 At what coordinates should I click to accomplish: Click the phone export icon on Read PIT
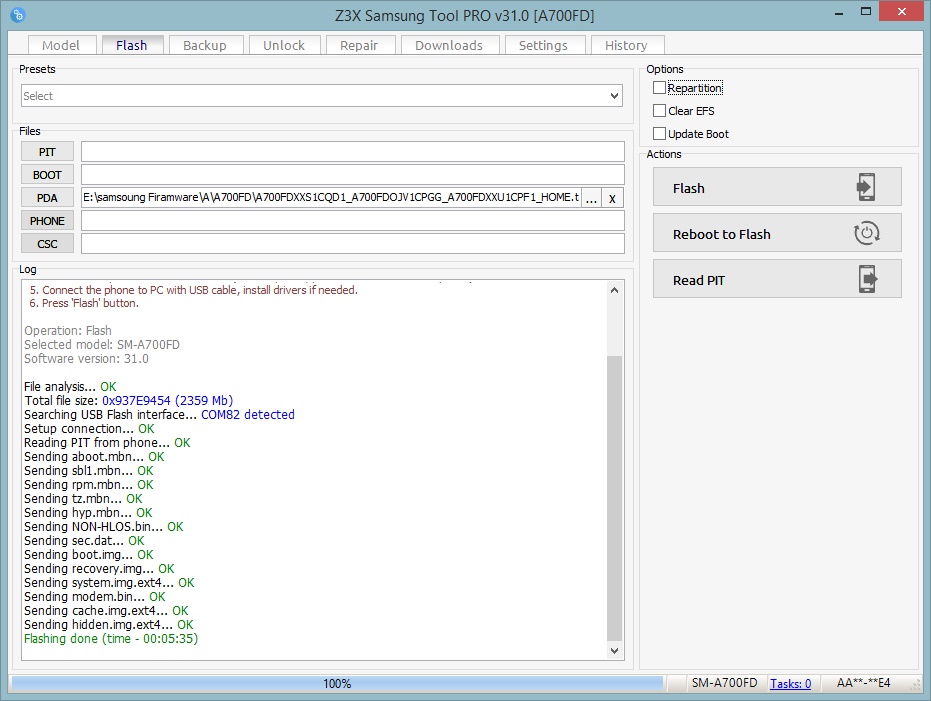coord(867,279)
